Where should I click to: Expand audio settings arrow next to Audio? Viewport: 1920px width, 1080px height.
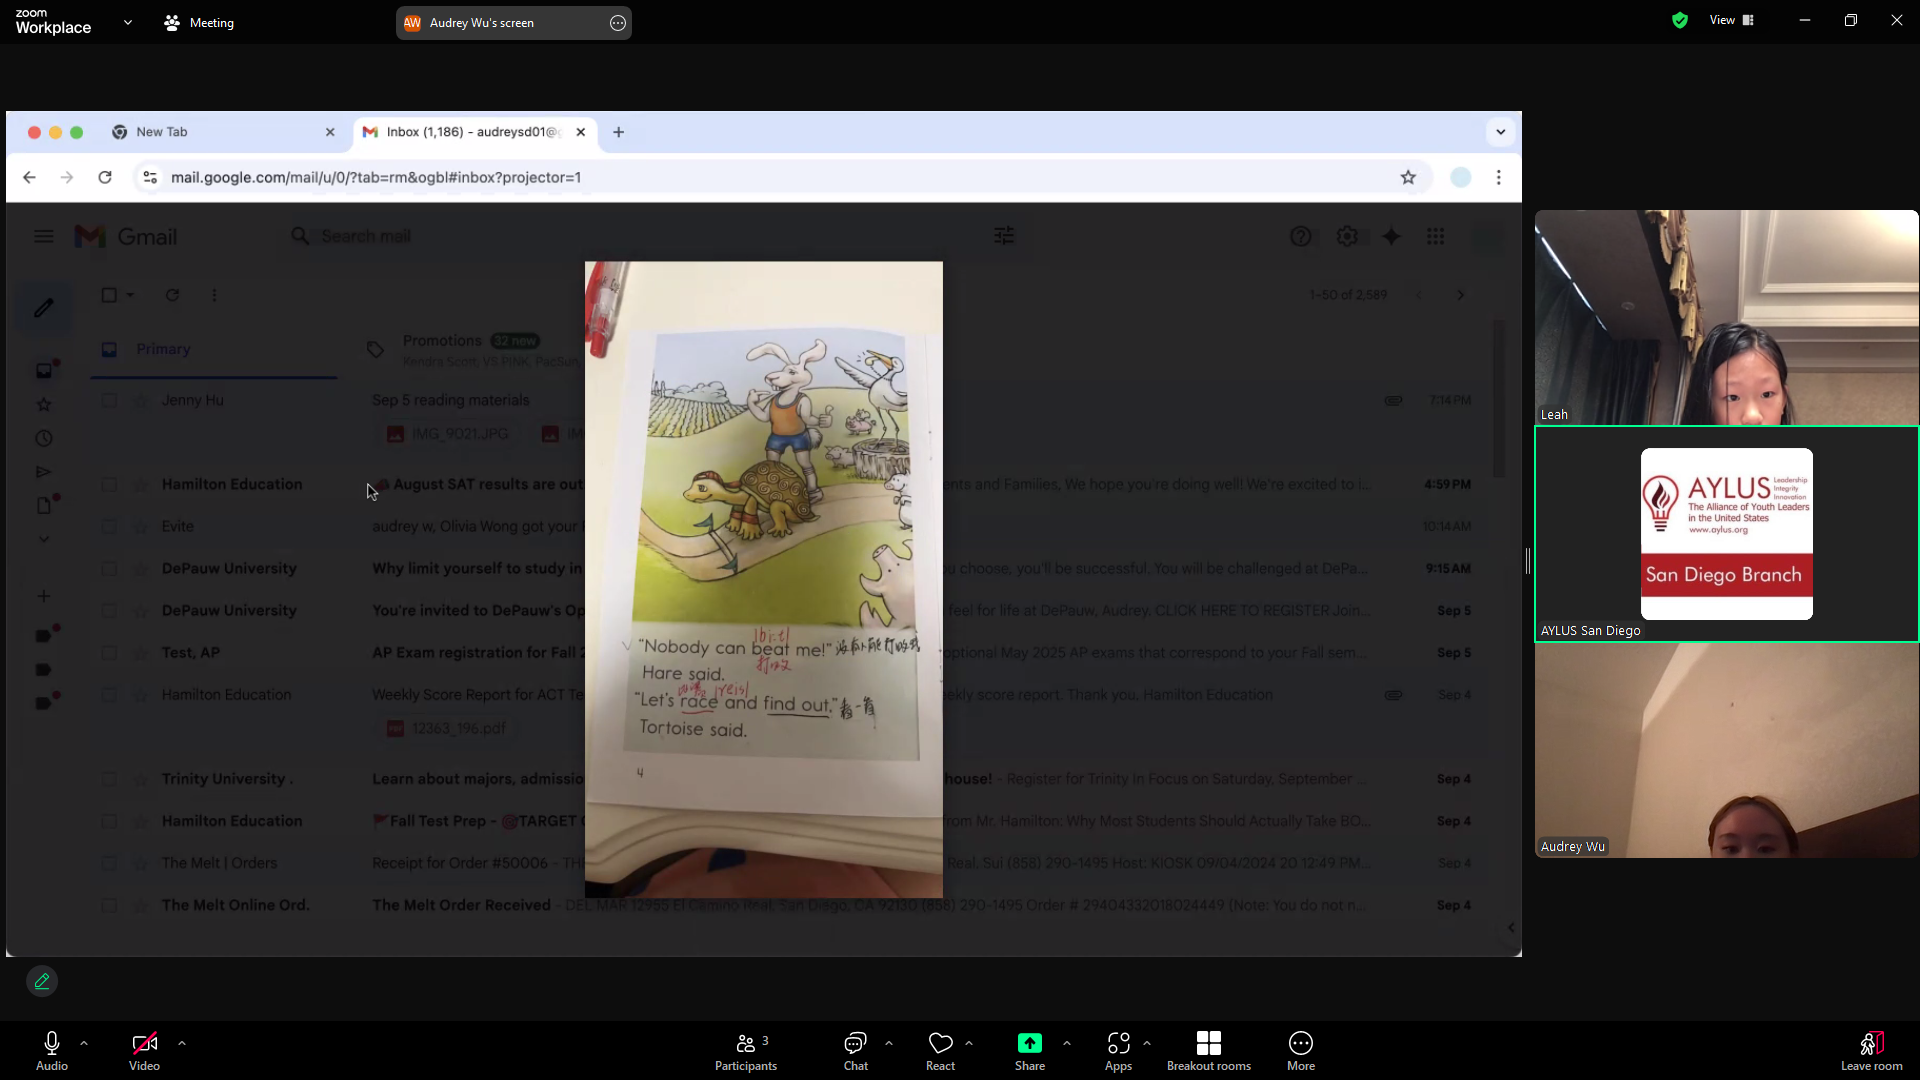[84, 1043]
